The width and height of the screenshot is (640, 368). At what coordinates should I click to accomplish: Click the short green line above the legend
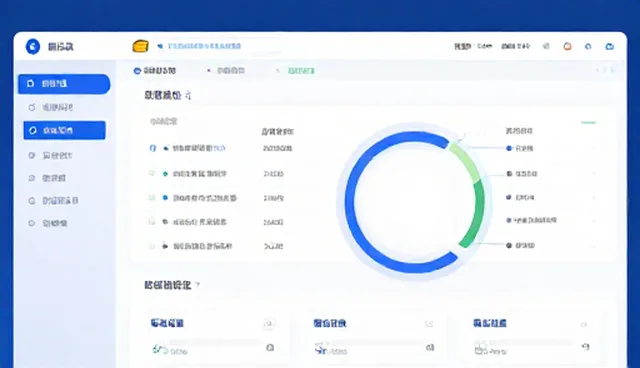click(589, 122)
